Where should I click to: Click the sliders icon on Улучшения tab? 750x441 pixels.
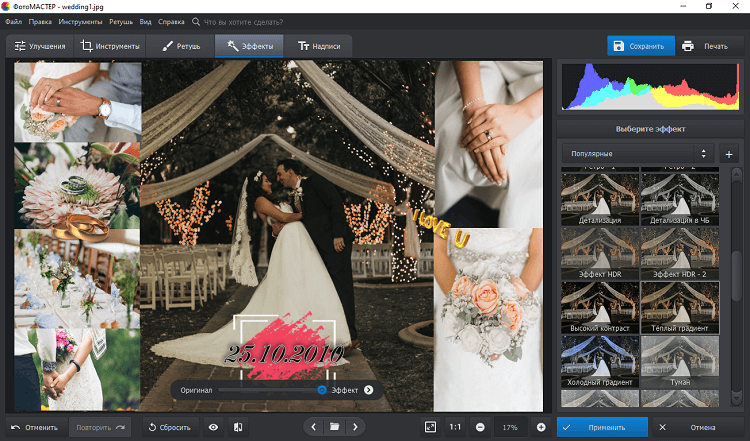[x=20, y=46]
